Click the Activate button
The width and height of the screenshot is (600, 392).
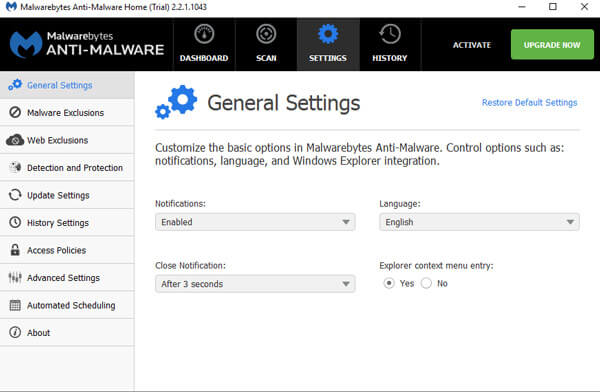point(472,45)
